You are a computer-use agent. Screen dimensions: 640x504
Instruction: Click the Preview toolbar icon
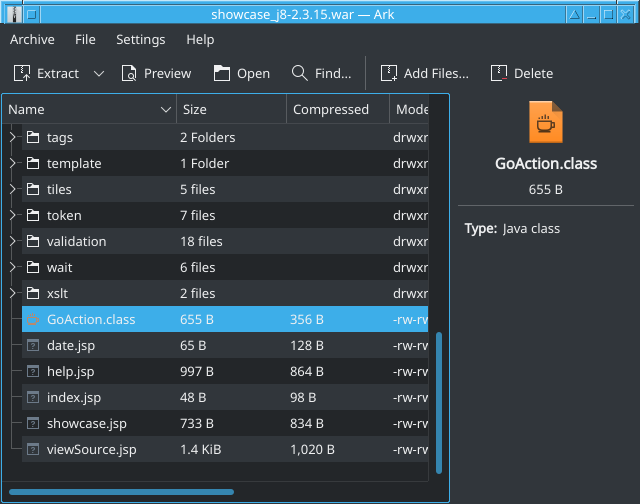click(x=129, y=73)
